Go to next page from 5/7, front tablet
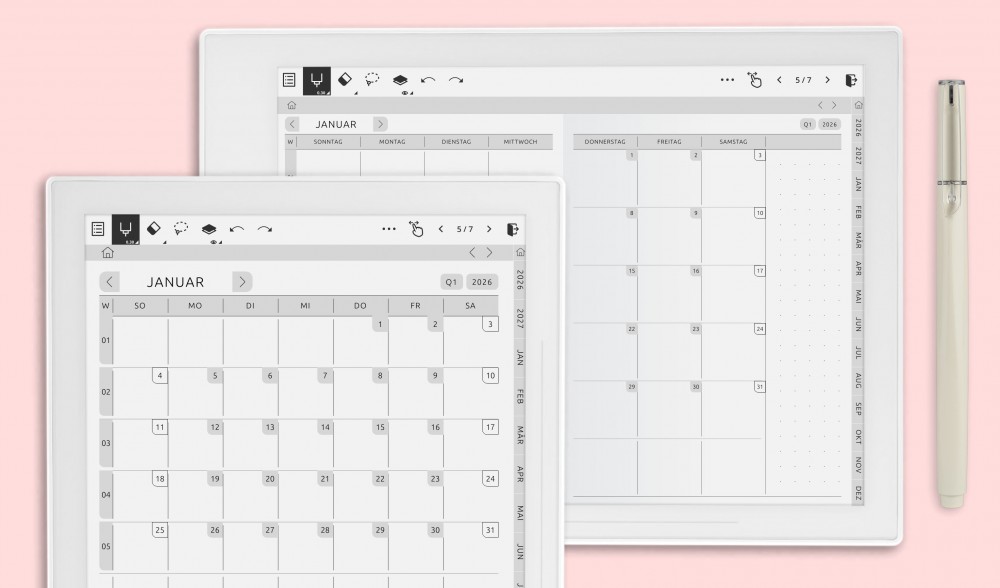 click(489, 229)
